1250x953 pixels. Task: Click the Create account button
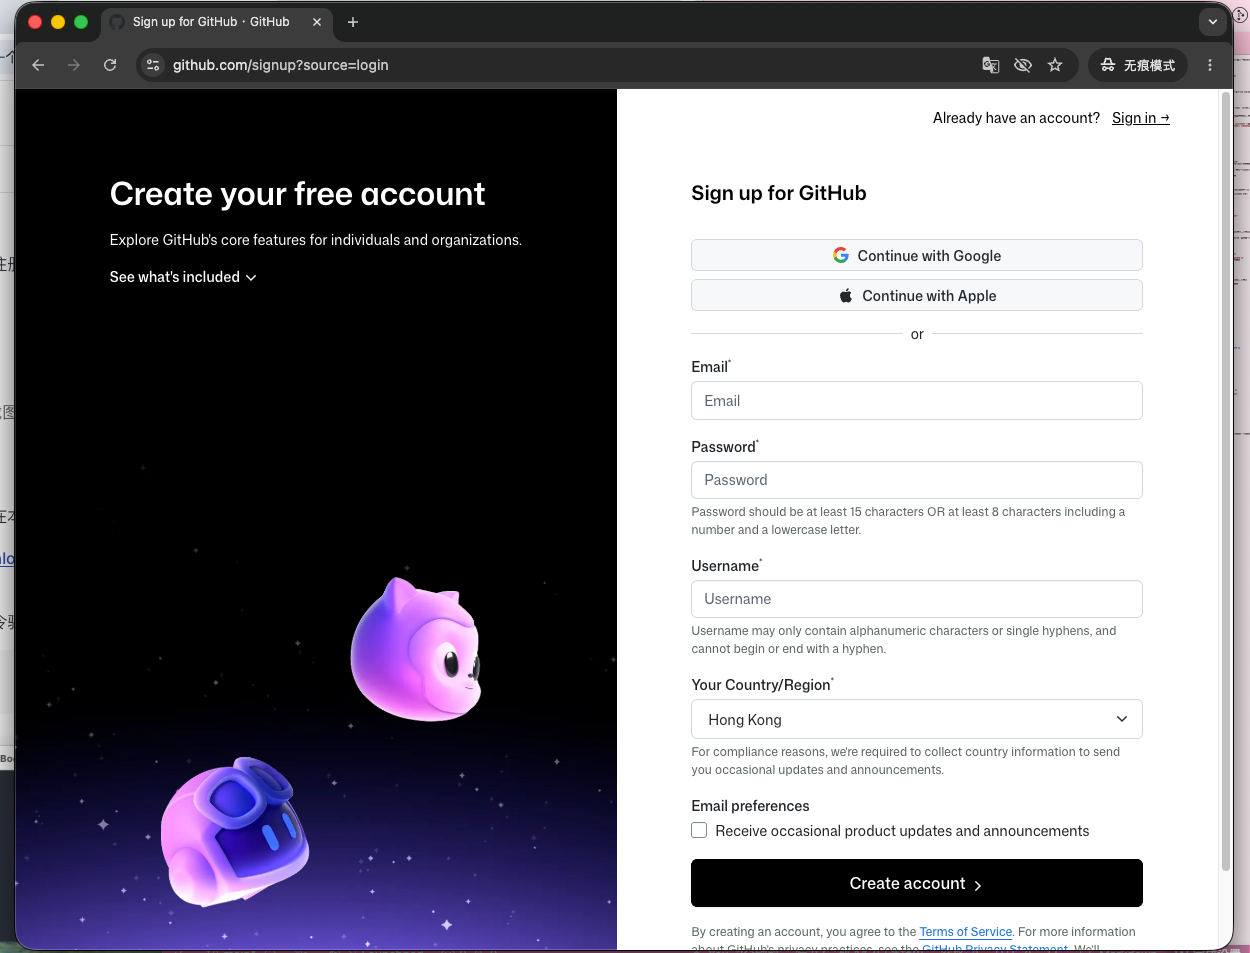916,883
